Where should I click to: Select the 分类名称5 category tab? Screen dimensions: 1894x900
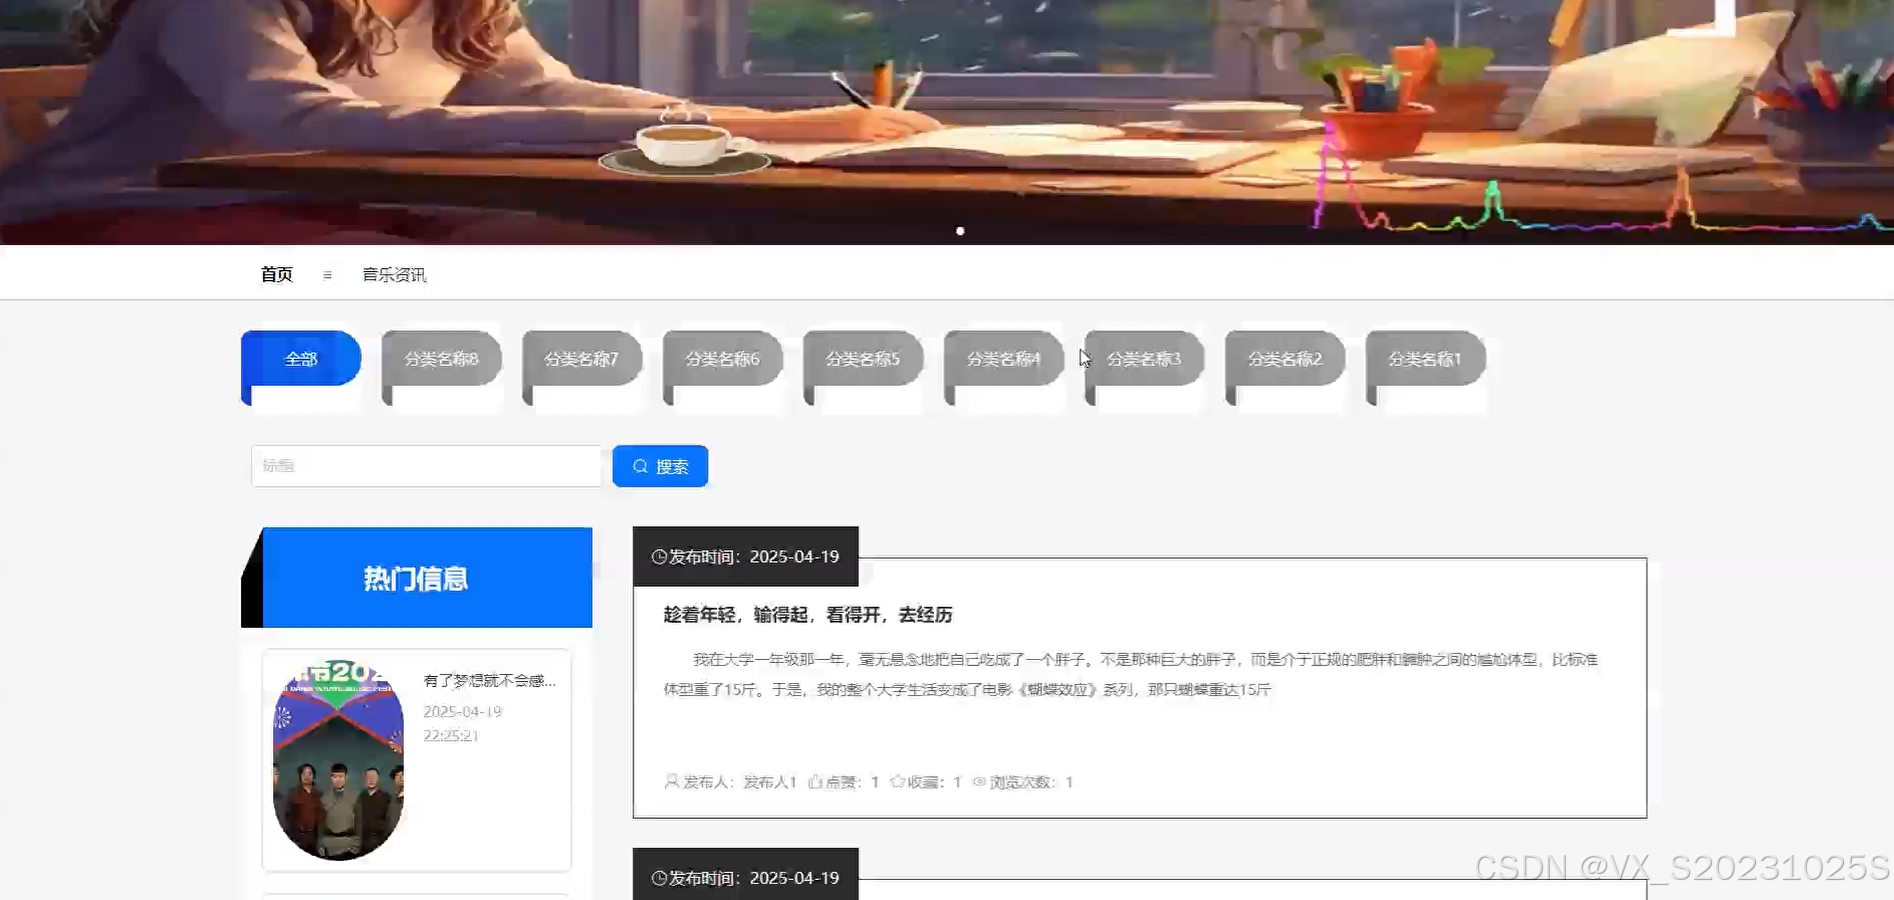tap(863, 359)
